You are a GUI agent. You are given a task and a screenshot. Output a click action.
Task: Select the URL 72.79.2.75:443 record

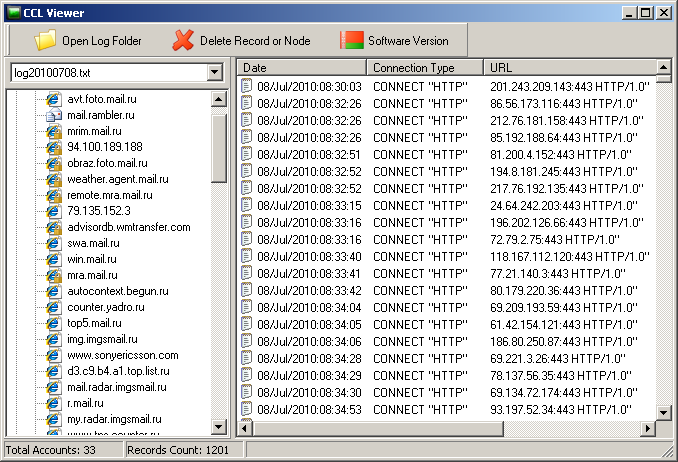coord(446,239)
